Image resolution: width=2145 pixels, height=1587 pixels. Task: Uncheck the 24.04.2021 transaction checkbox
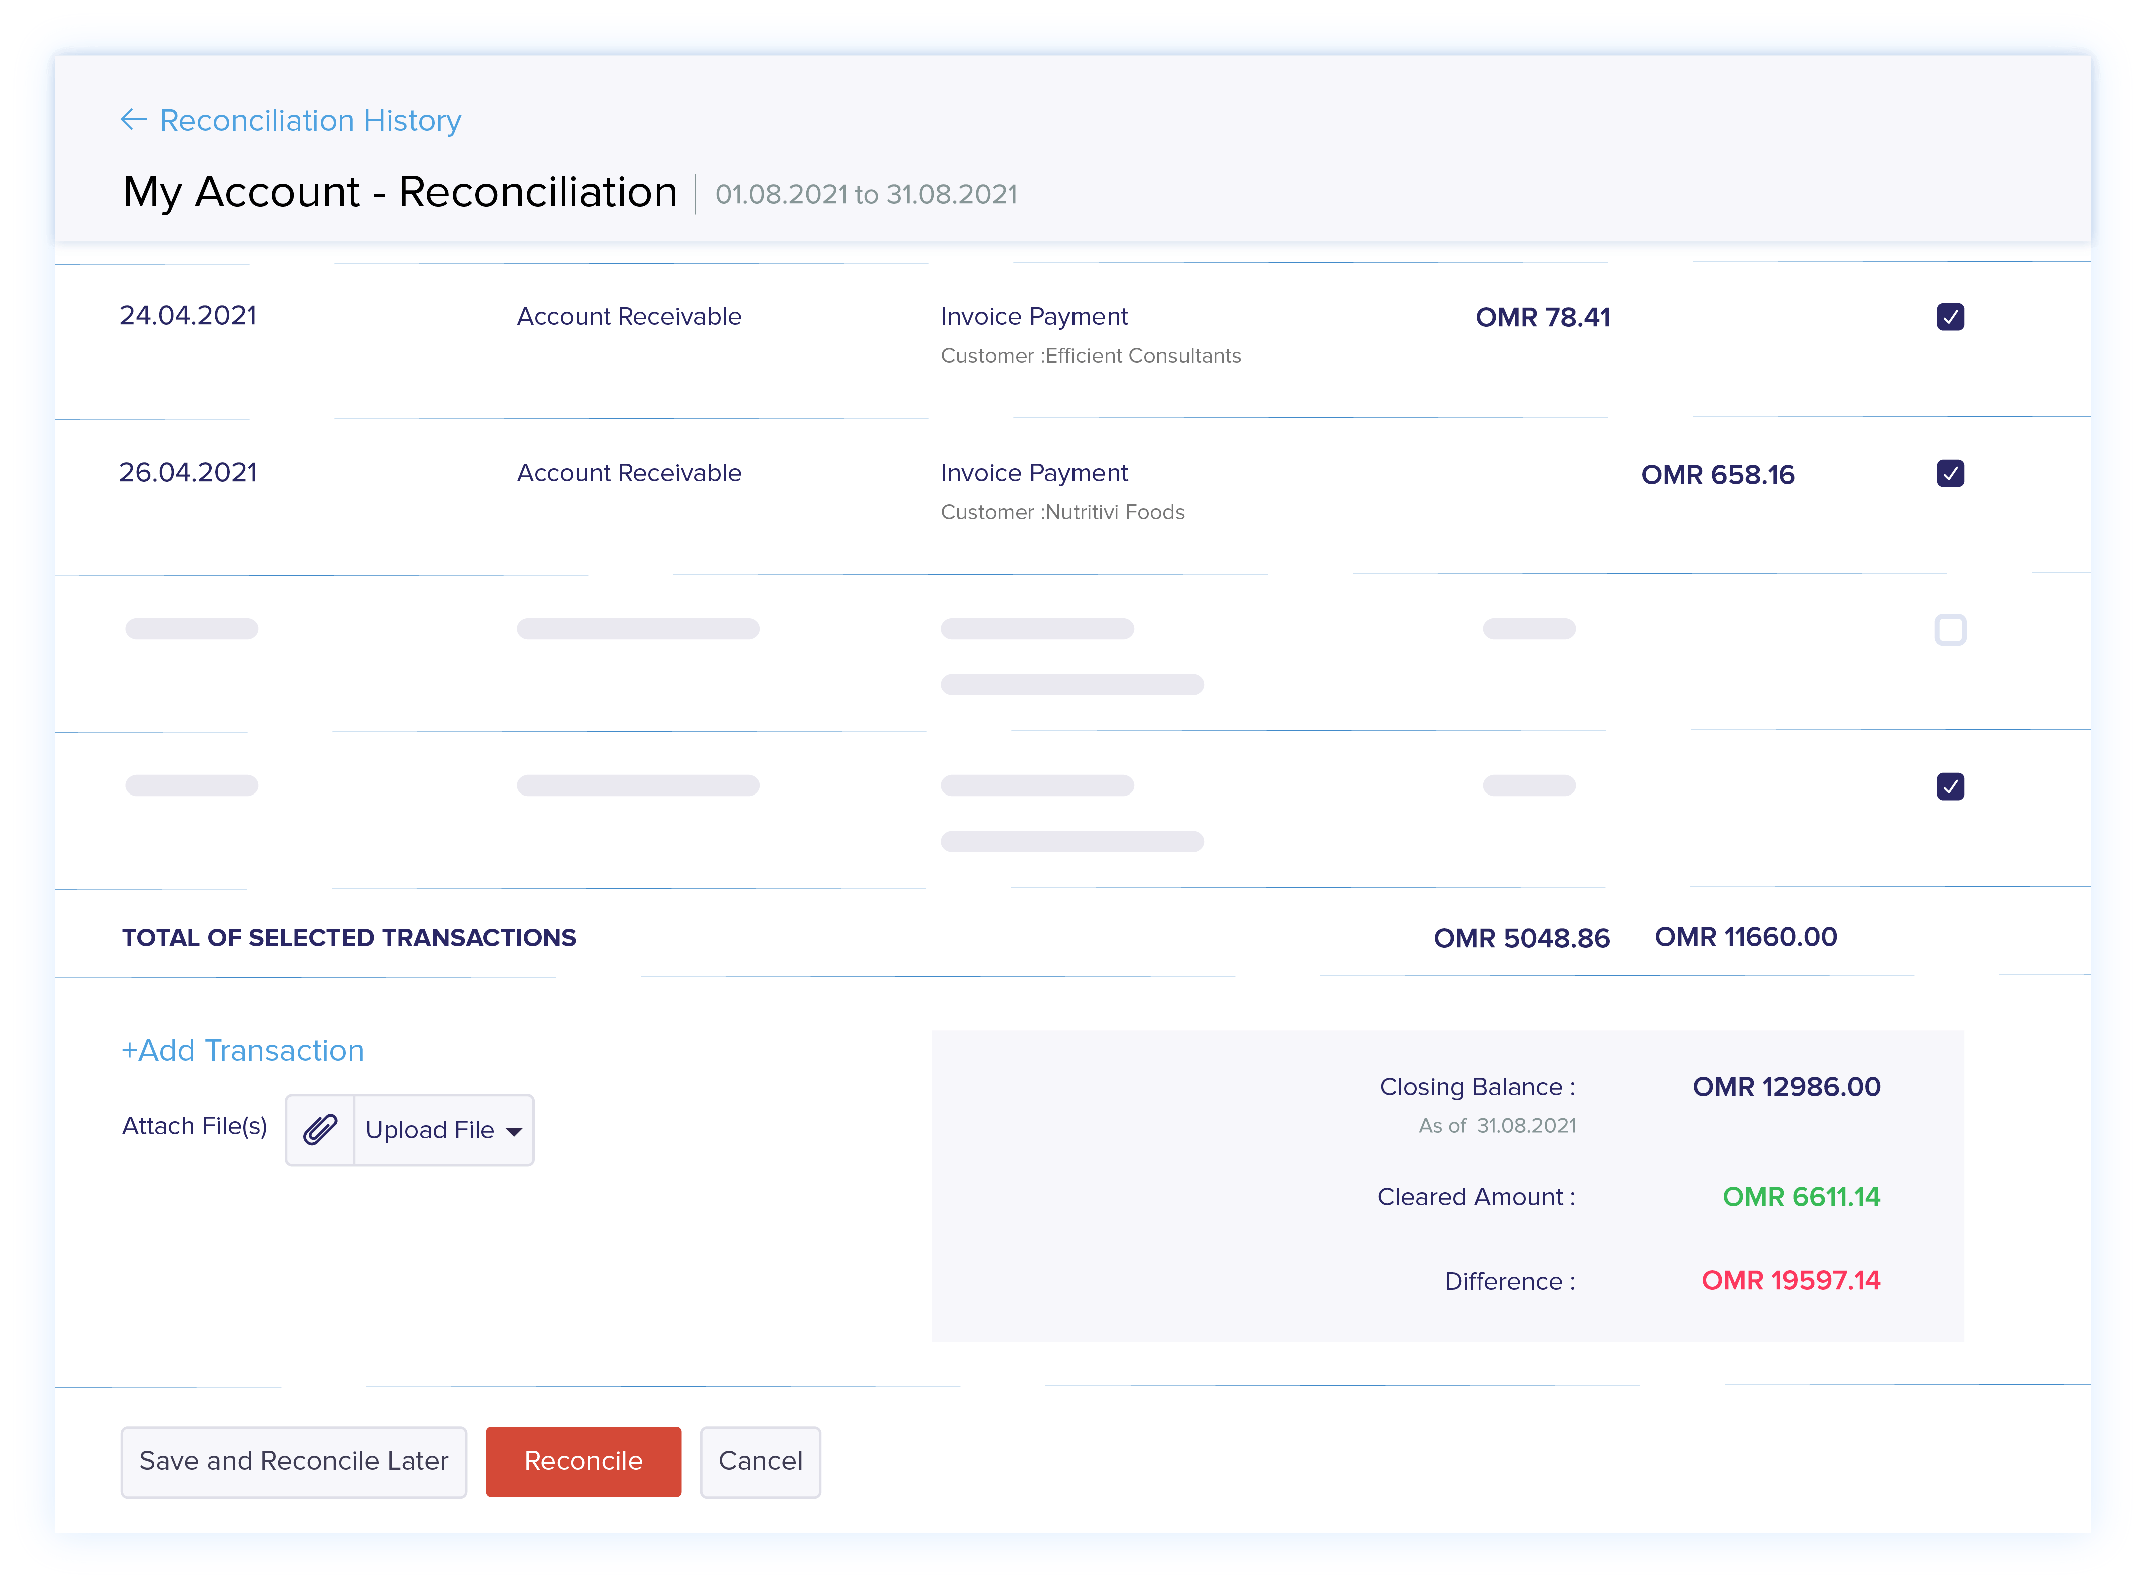tap(1950, 317)
